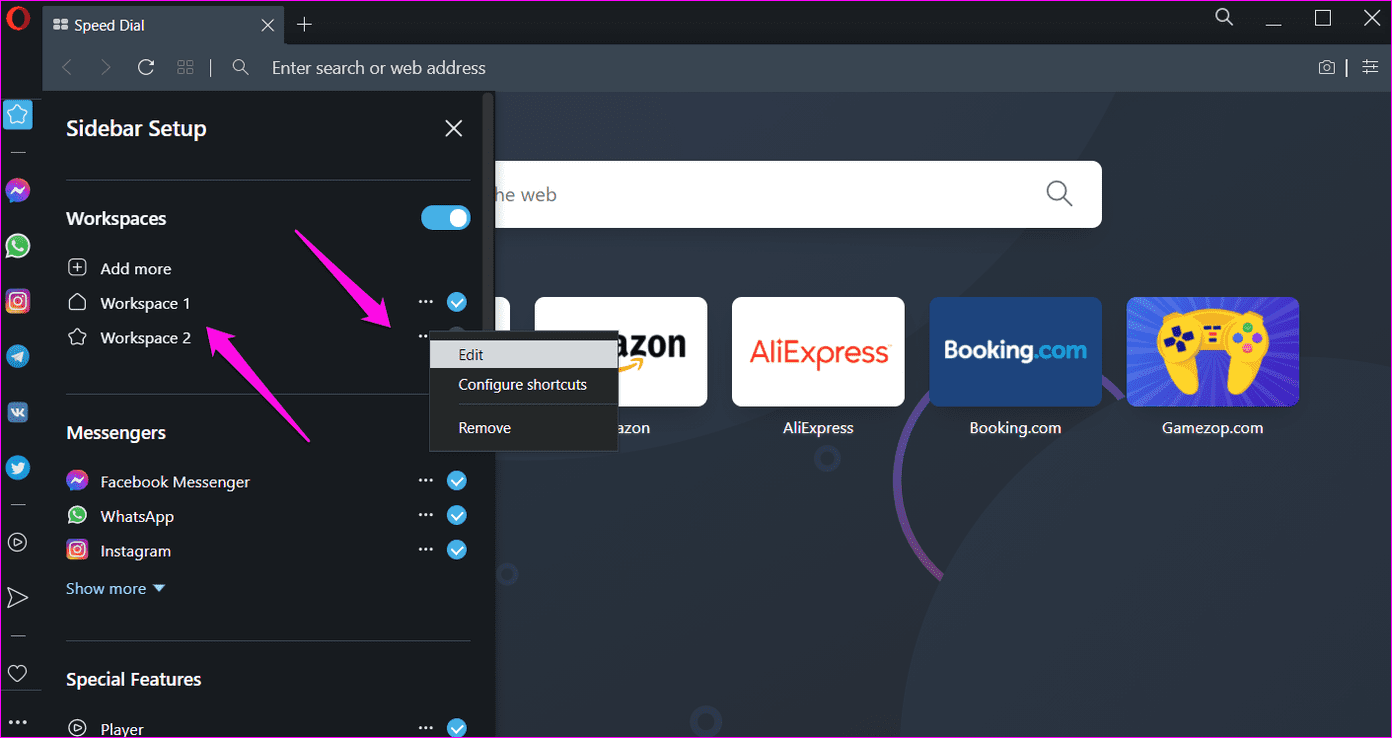Open the AliExpress speed dial tile
The height and width of the screenshot is (738, 1392).
[x=818, y=352]
